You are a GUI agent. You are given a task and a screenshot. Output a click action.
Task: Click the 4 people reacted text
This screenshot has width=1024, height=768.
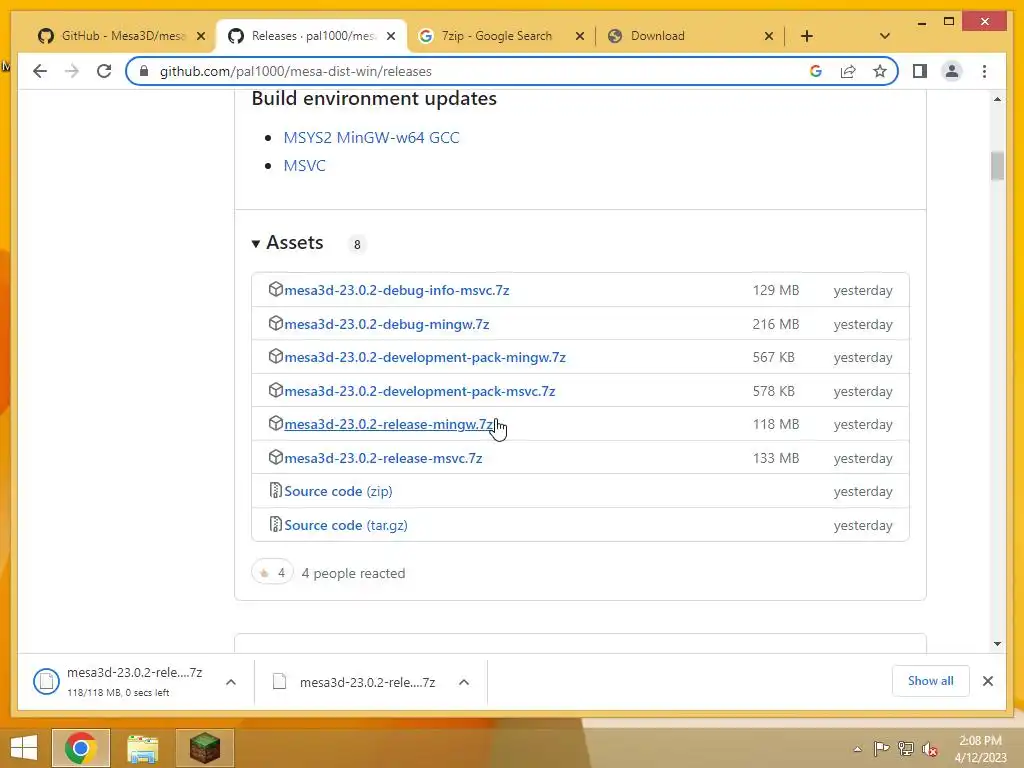point(353,573)
